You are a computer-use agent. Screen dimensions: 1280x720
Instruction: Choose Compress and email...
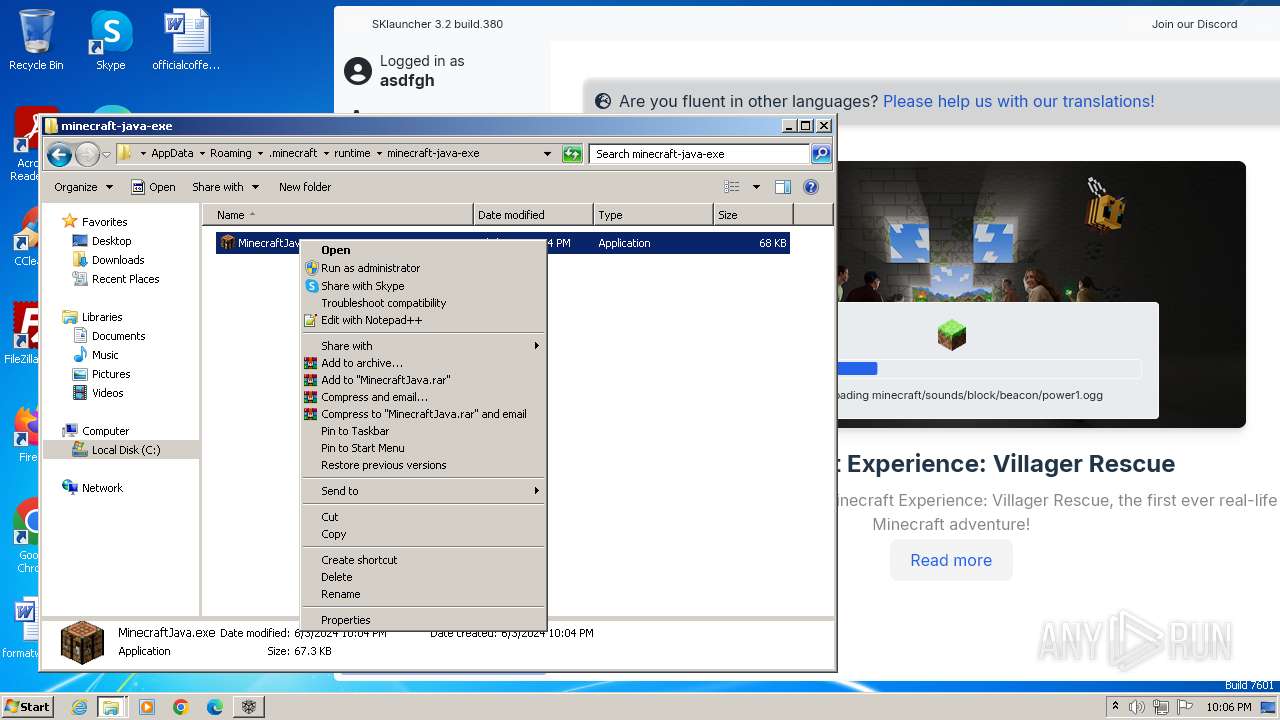tap(424, 397)
